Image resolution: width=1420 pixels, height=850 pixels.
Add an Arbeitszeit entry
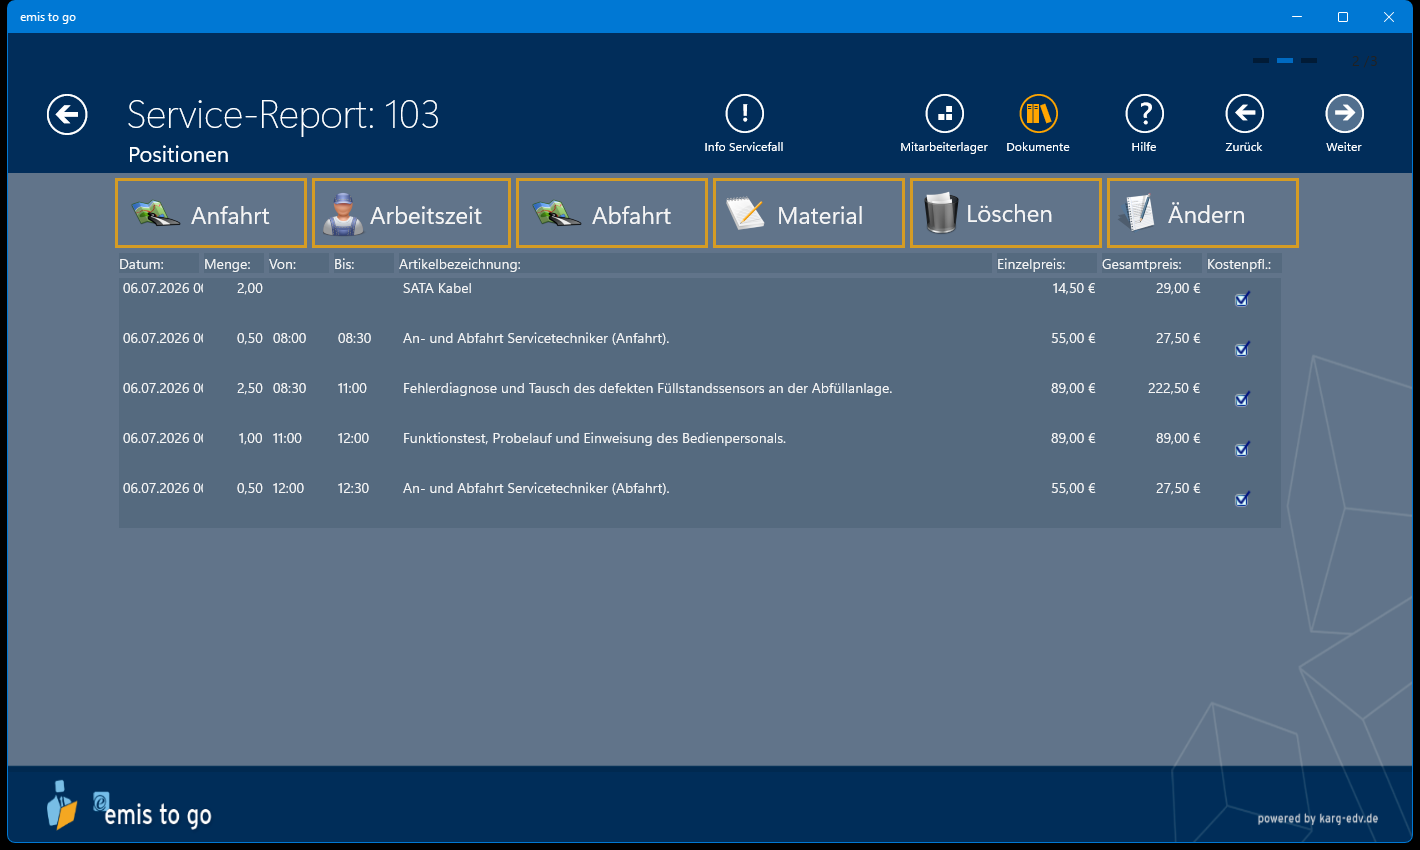[411, 213]
